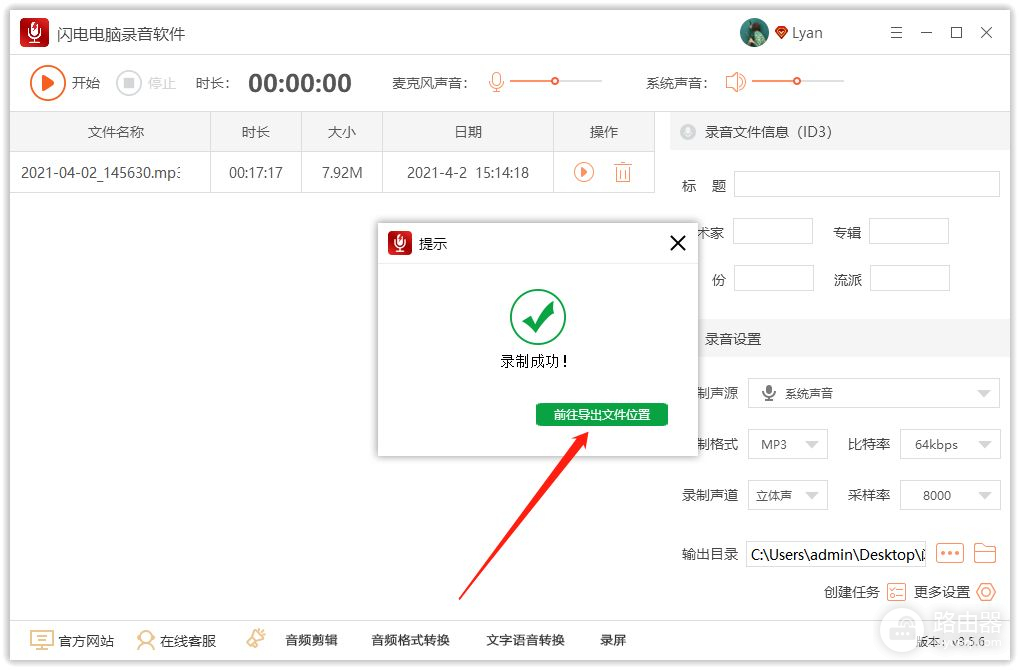Viewport: 1020px width, 670px height.
Task: Expand the 64kbps bitrate dropdown
Action: tap(985, 445)
